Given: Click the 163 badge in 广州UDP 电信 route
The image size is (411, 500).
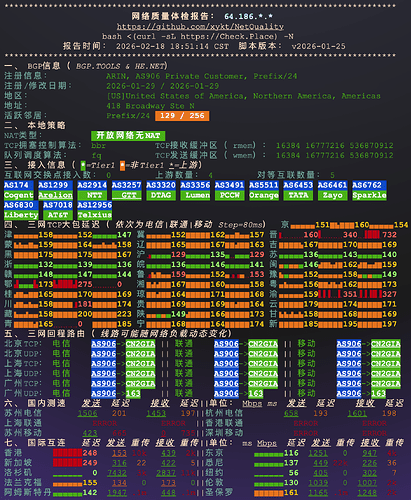Looking at the screenshot, I should tap(133, 394).
